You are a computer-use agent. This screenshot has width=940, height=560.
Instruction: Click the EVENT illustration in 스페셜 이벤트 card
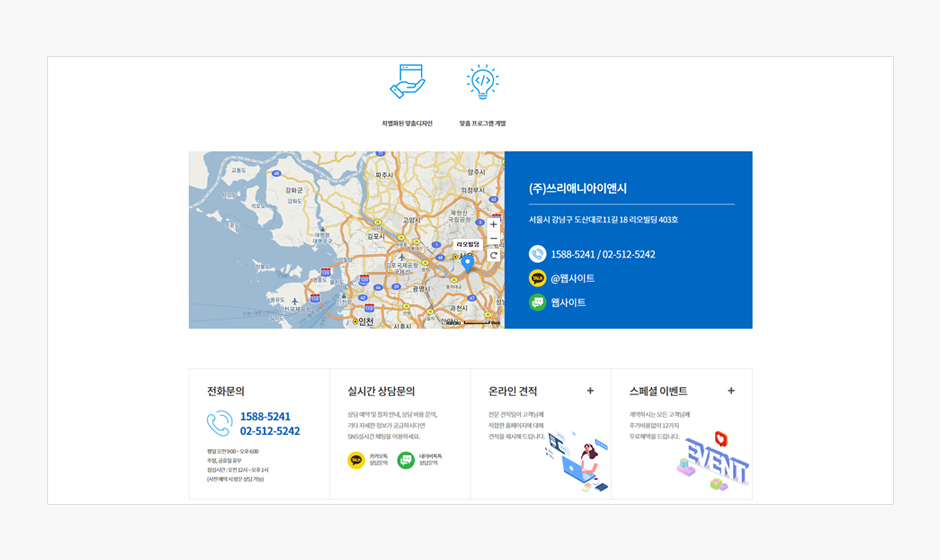715,460
